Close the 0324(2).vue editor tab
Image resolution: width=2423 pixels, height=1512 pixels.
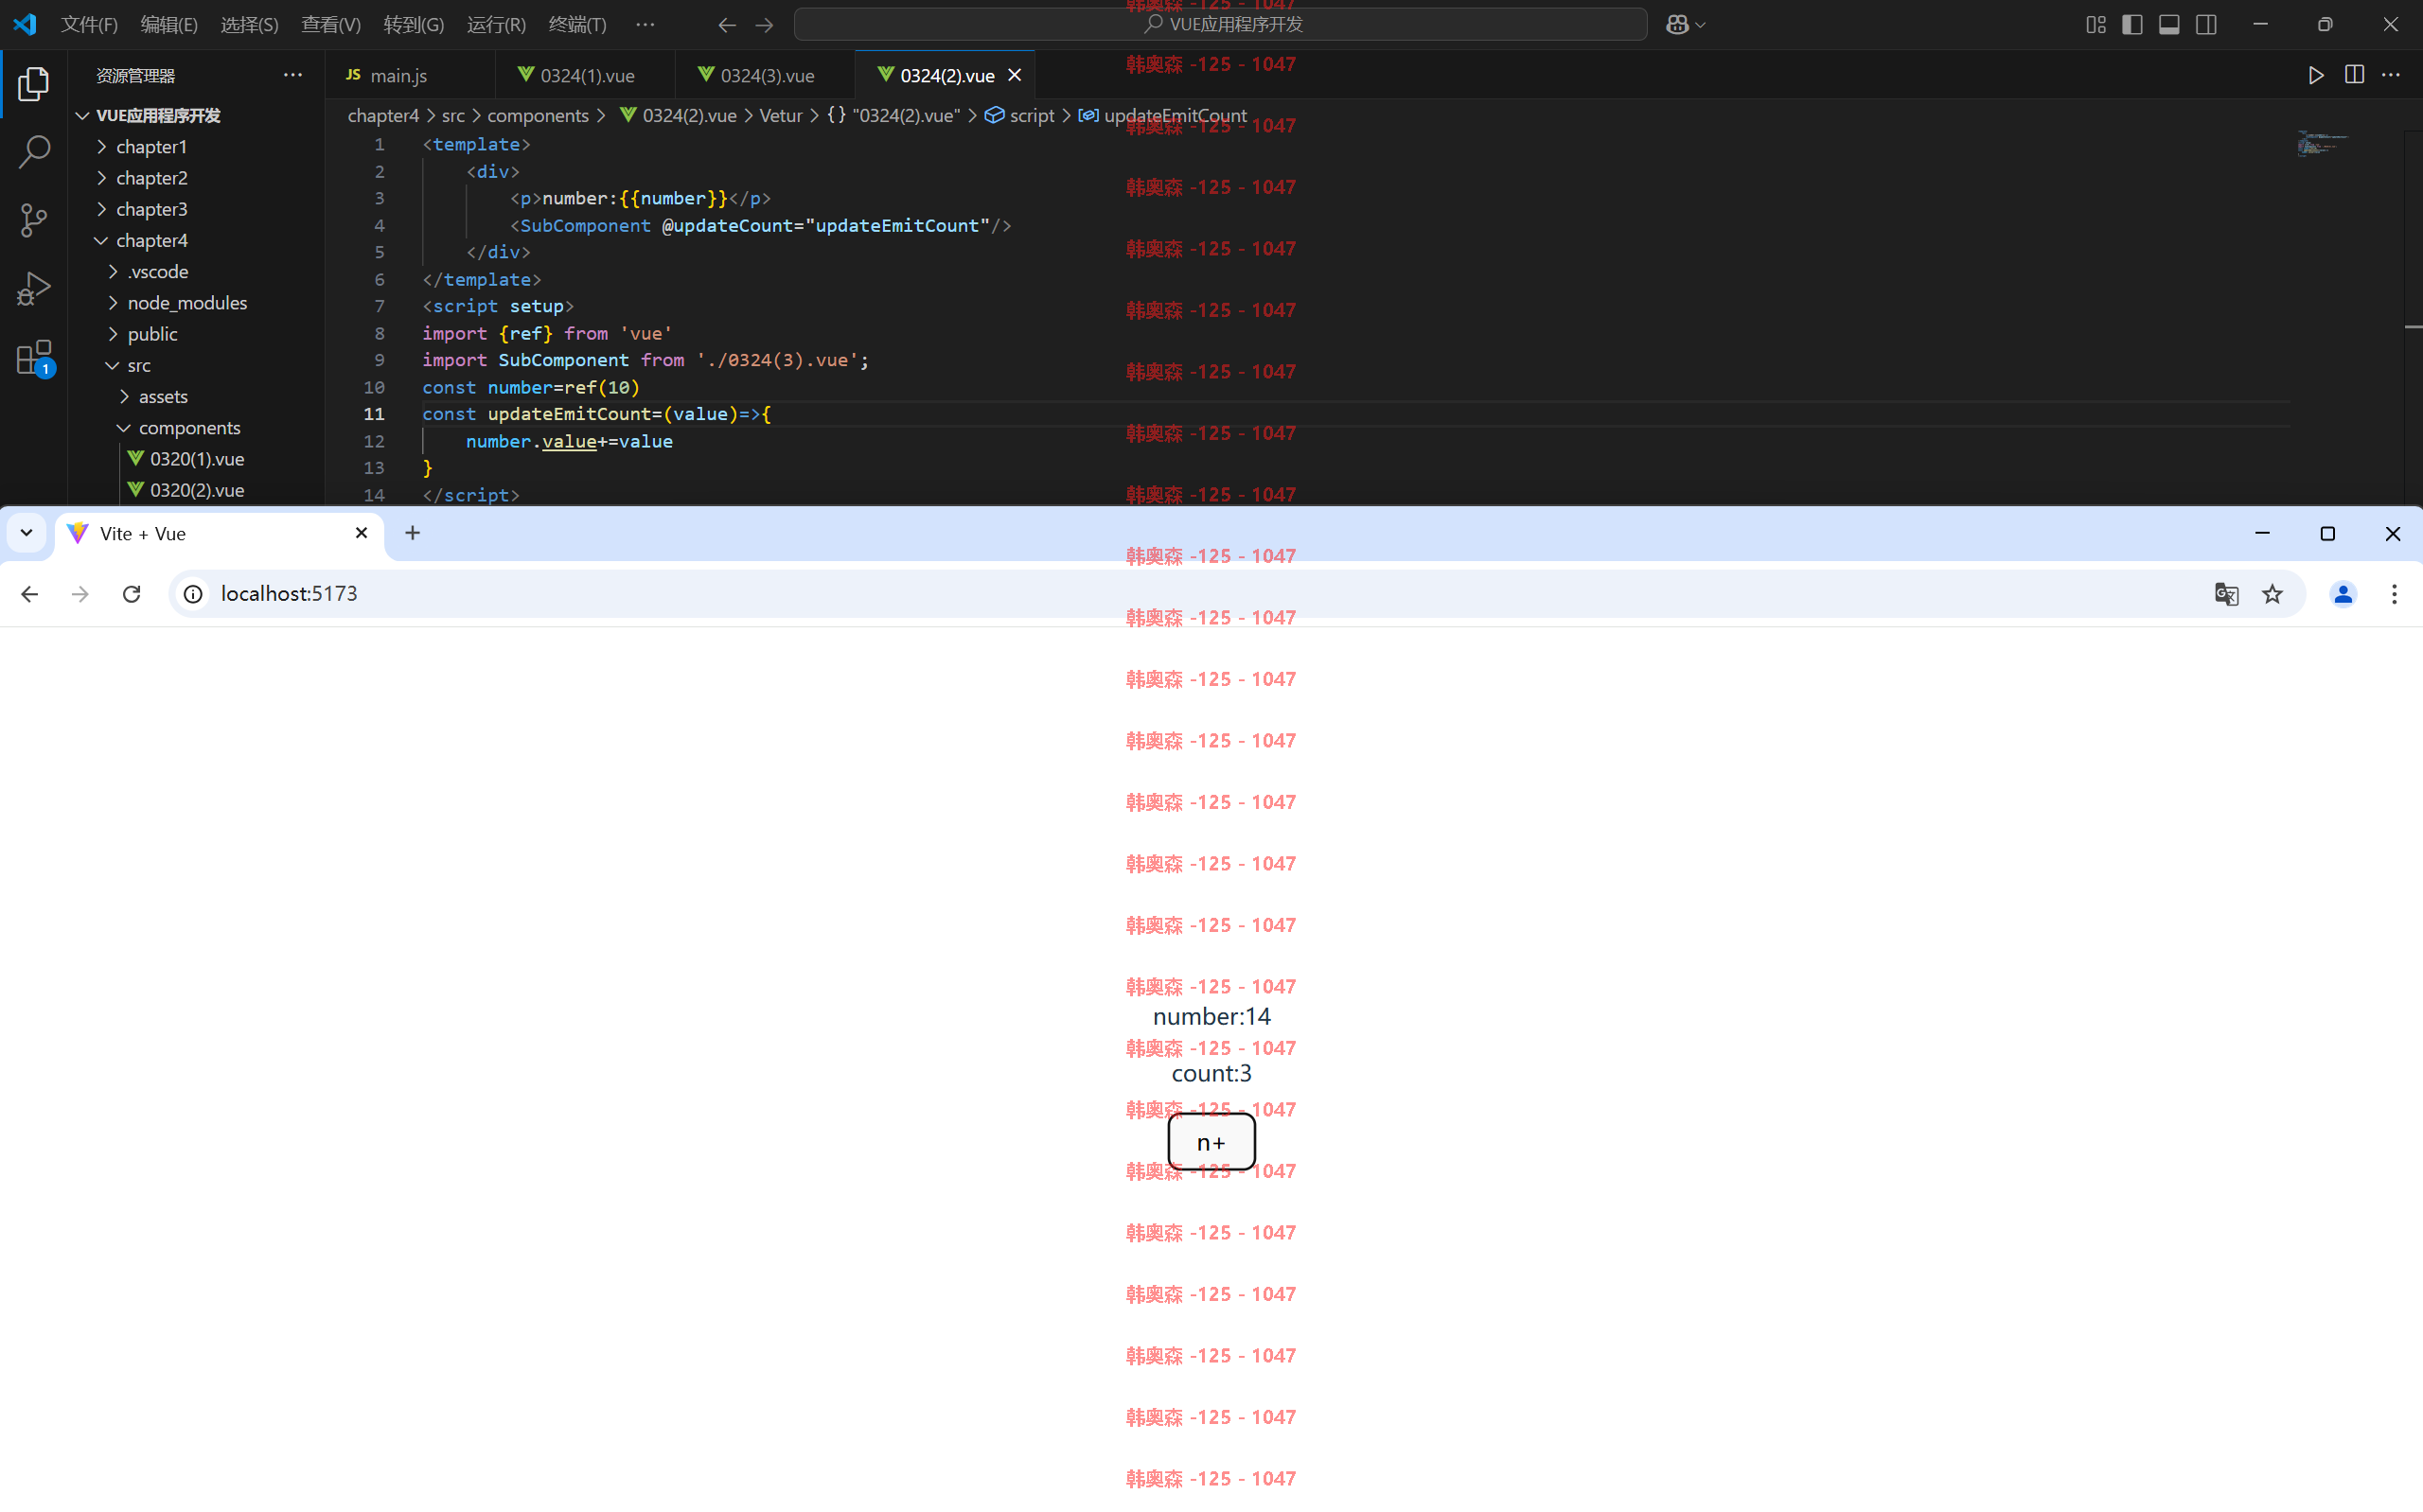[1014, 75]
